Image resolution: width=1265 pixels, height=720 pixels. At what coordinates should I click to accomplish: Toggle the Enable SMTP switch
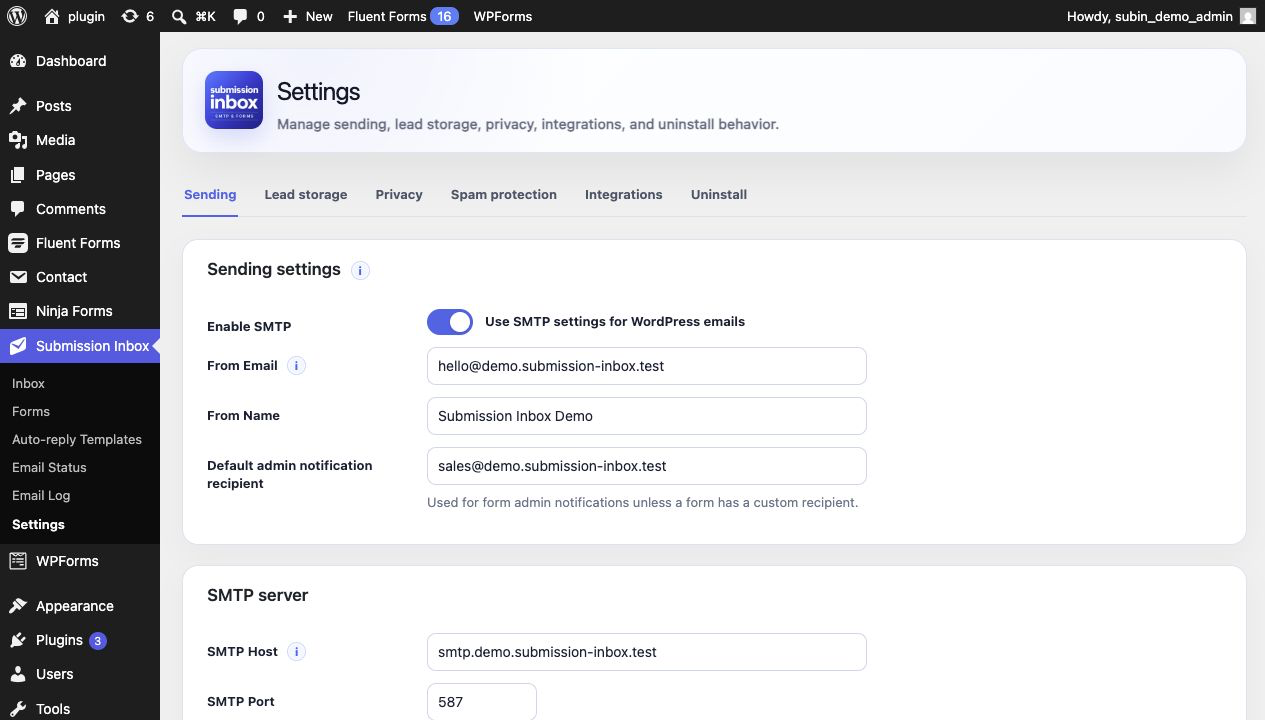(450, 322)
